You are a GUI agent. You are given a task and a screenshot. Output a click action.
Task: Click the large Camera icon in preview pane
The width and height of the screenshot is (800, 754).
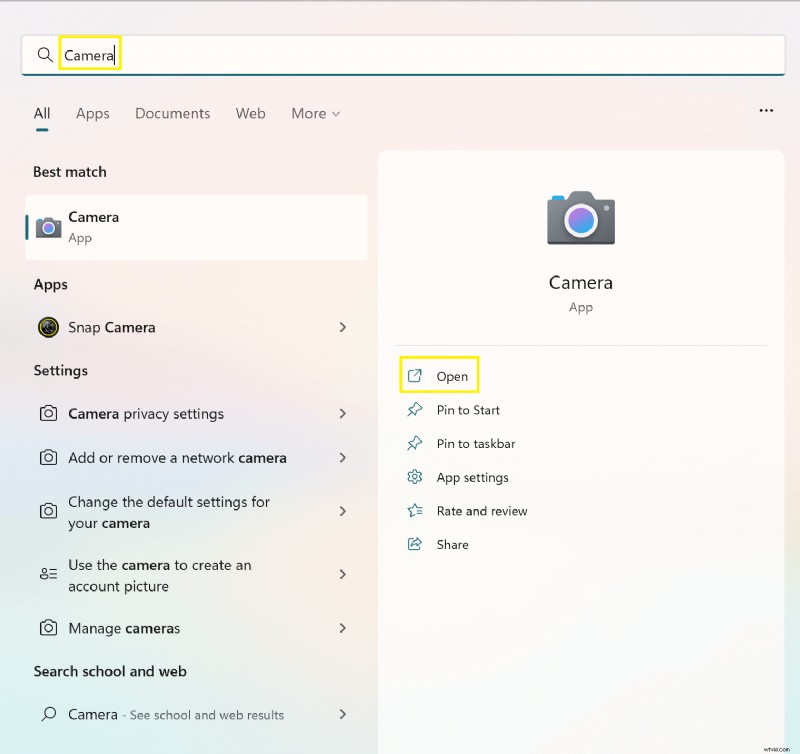click(x=580, y=218)
